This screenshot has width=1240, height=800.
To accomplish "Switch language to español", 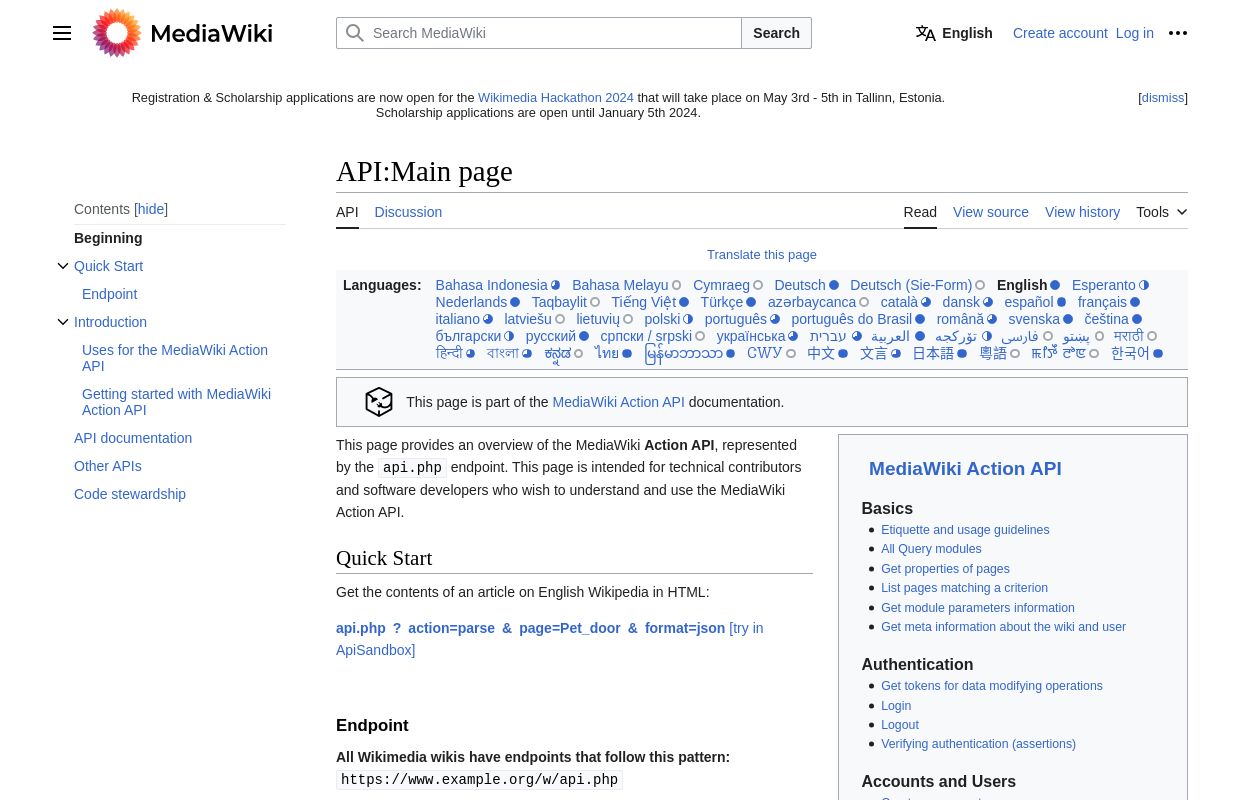I will pyautogui.click(x=1029, y=302).
